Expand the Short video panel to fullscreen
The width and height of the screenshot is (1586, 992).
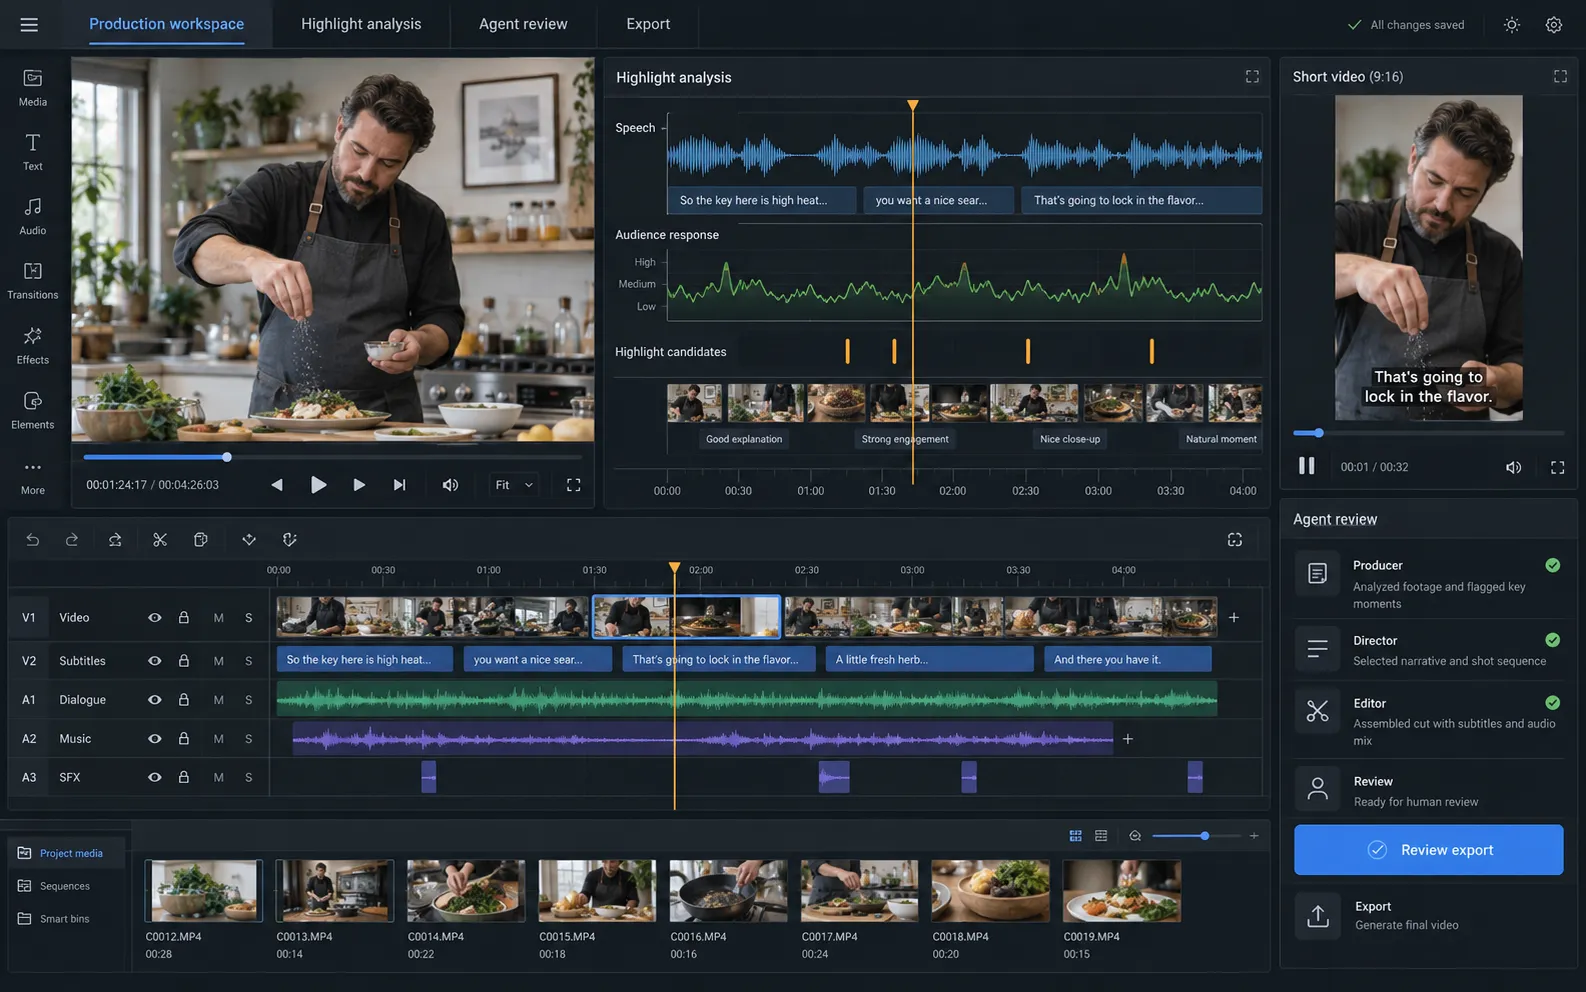(1560, 77)
